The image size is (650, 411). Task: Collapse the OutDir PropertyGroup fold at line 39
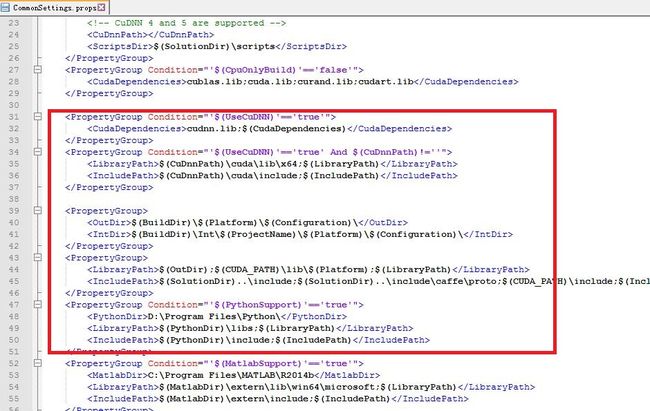point(38,211)
